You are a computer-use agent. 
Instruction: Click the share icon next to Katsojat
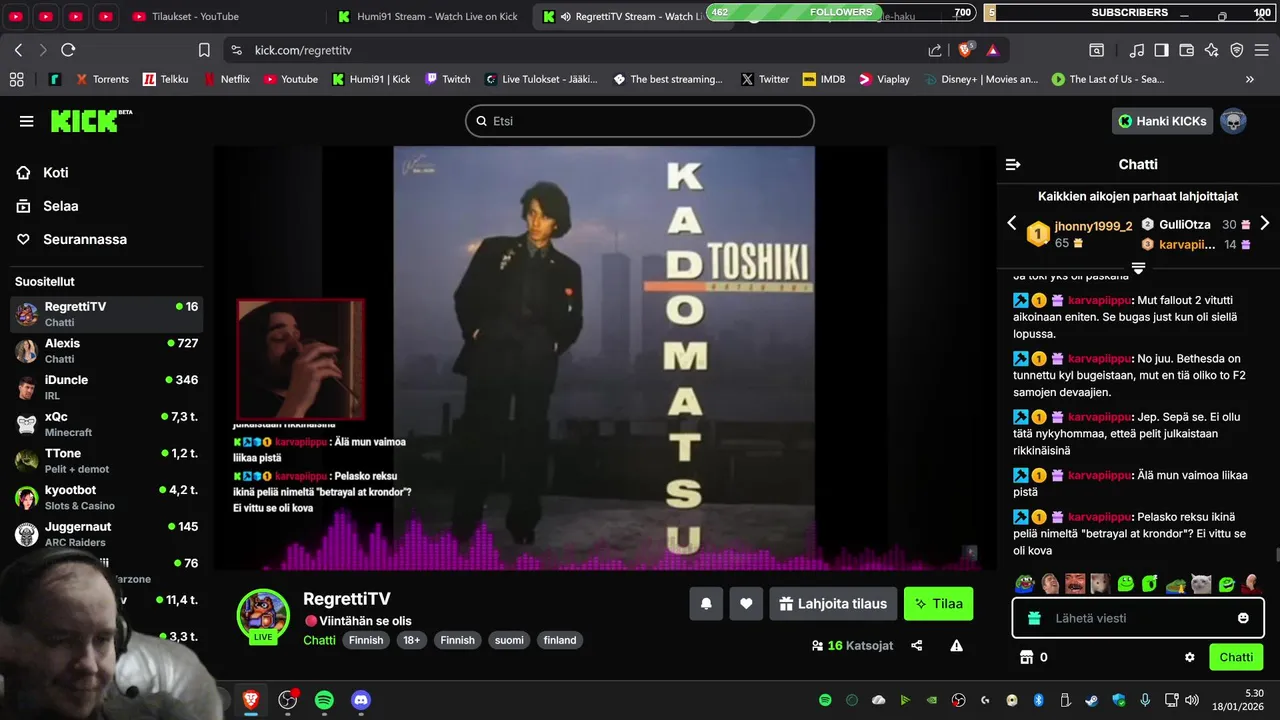(x=917, y=646)
